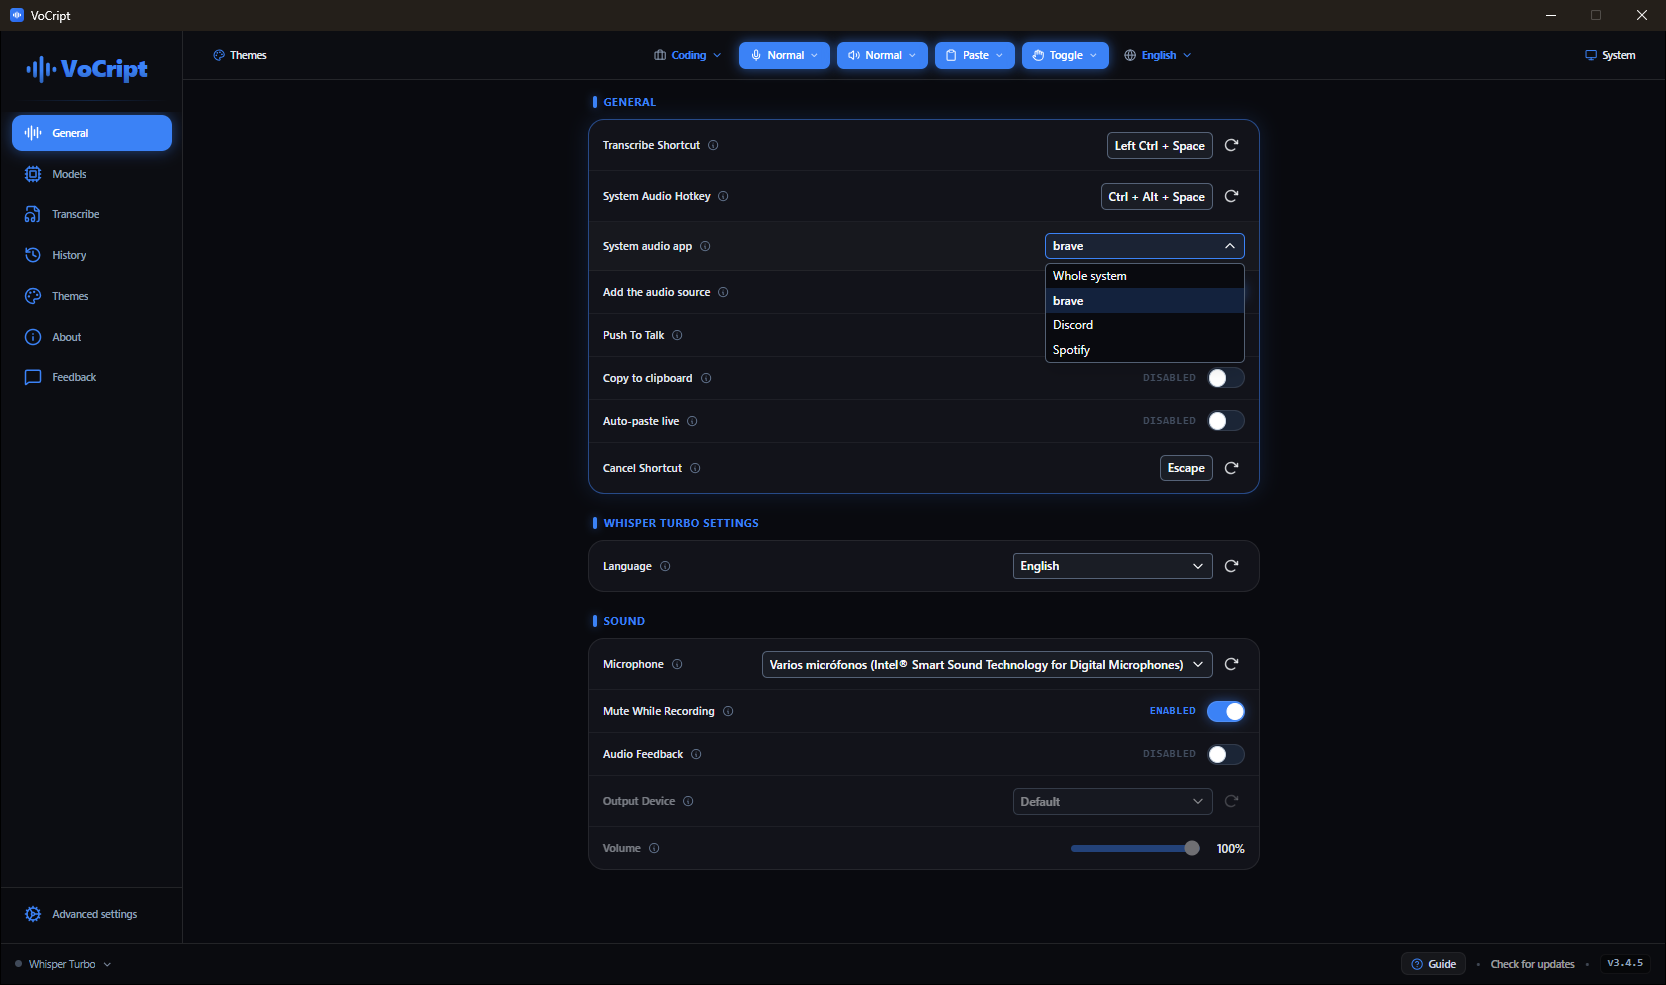
Task: Reset the Language setting with refresh icon
Action: (x=1232, y=566)
